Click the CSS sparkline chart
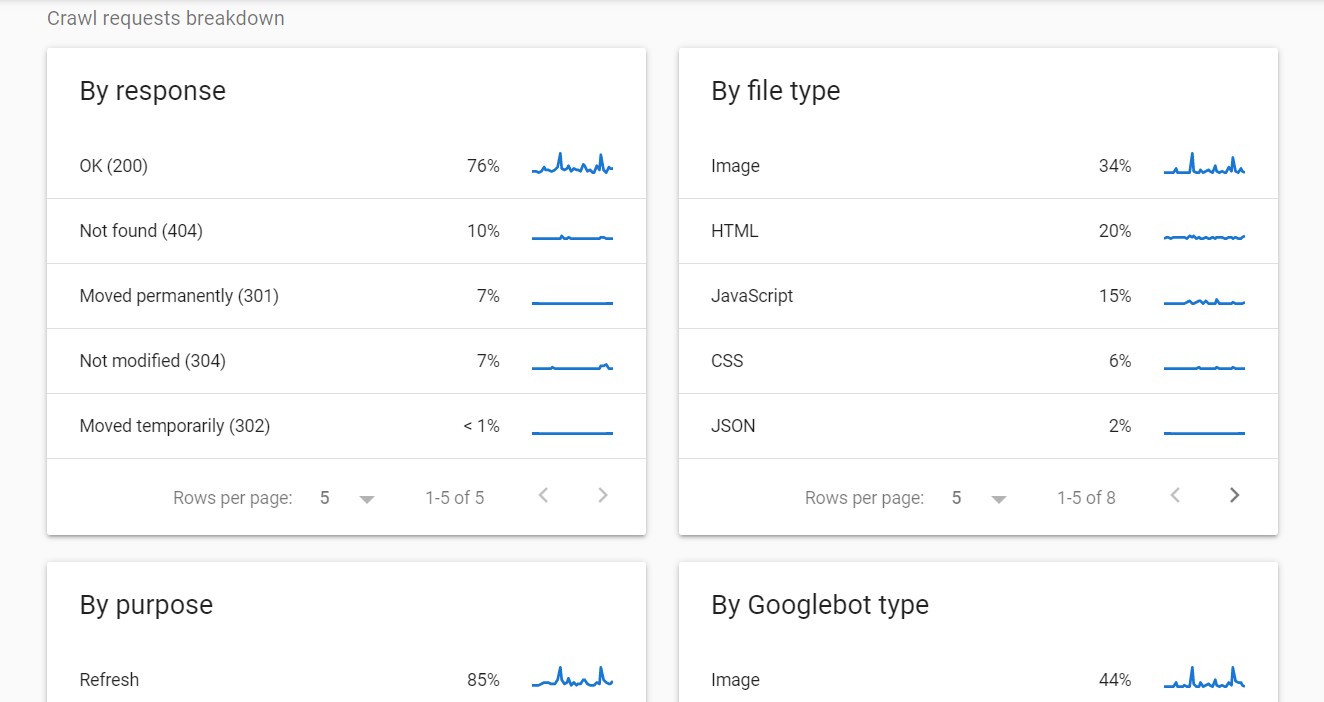Screen dimensions: 1324x702 coord(1204,363)
